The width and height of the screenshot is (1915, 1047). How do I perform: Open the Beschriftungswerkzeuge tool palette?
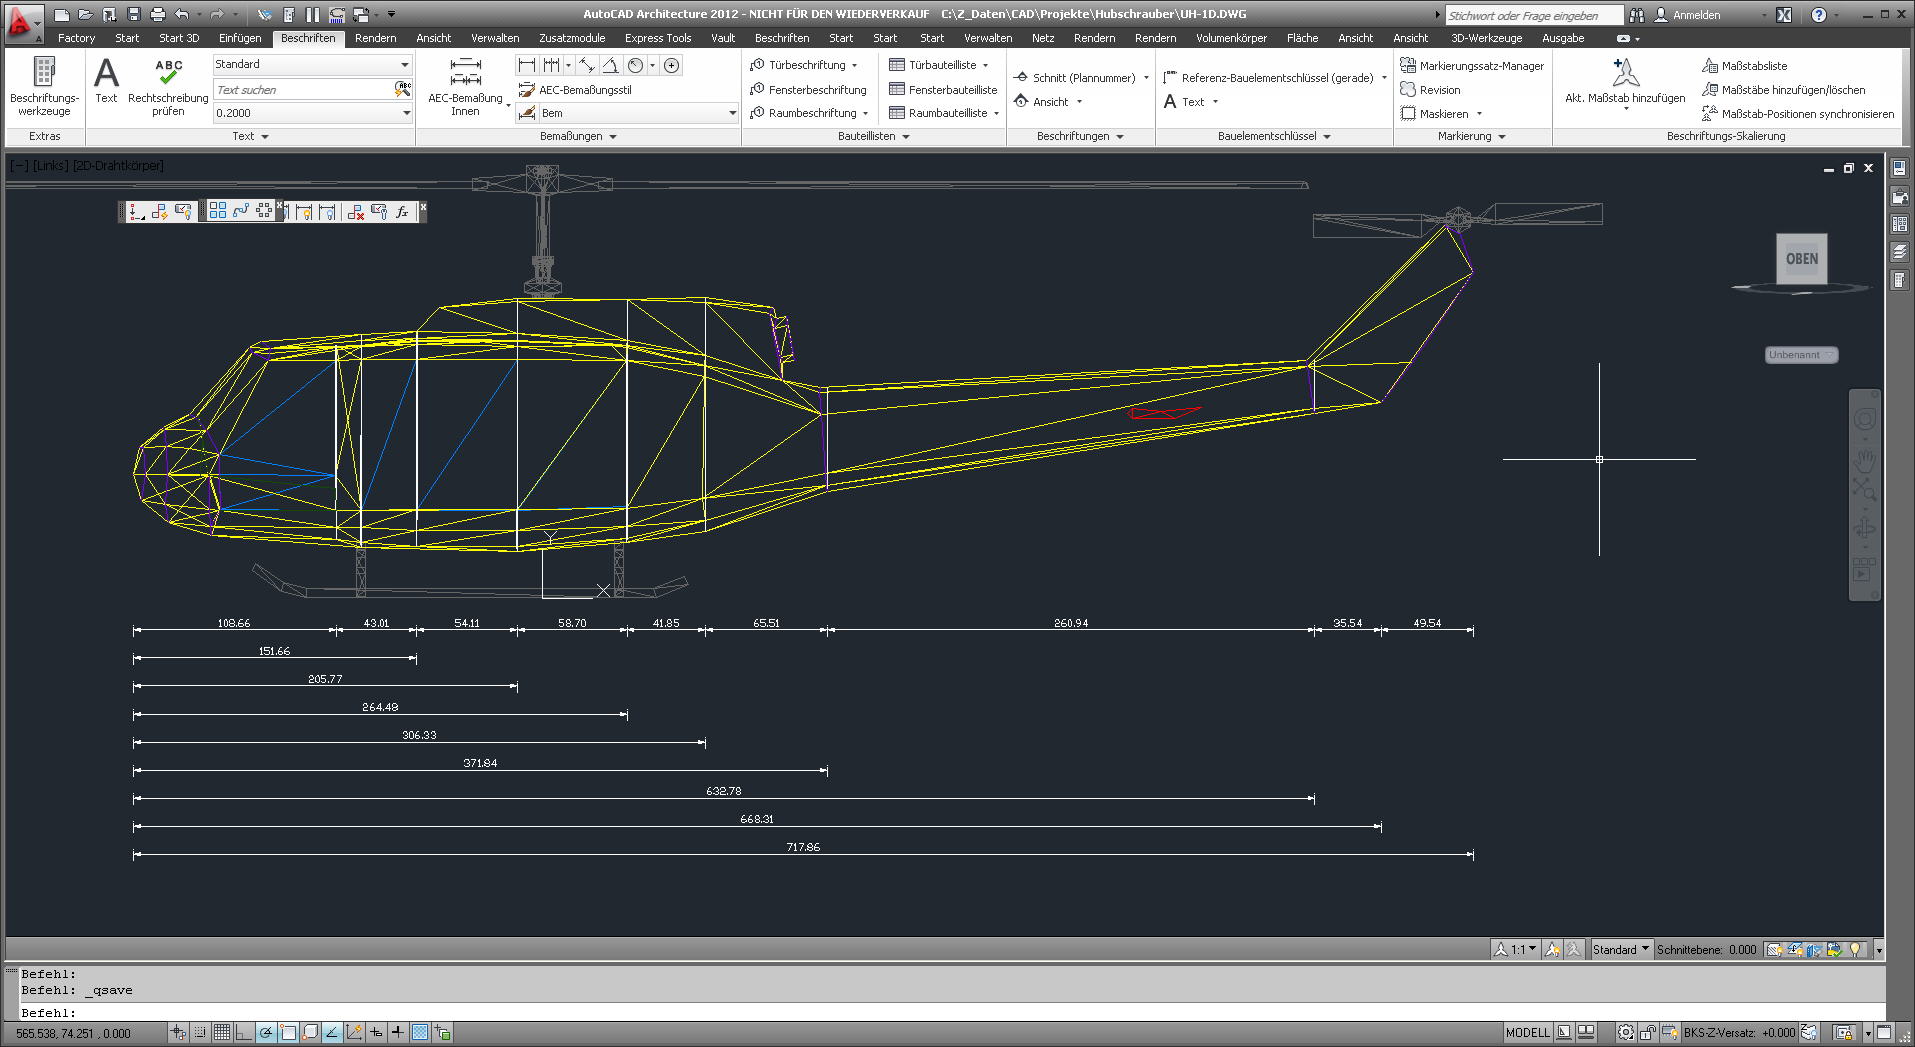click(x=44, y=85)
